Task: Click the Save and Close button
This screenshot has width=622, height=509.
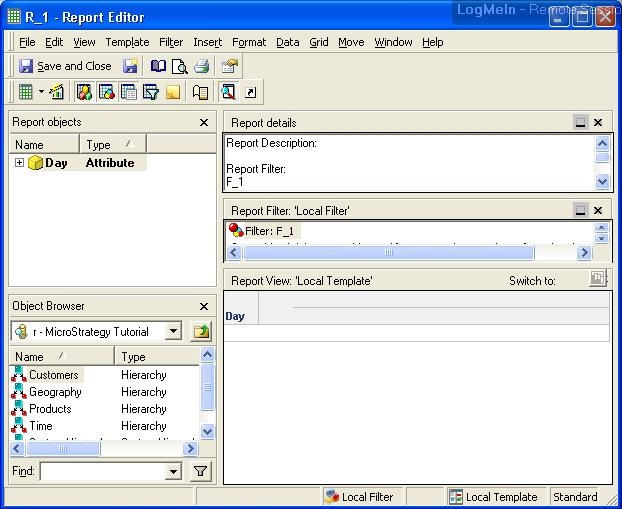Action: tap(65, 66)
